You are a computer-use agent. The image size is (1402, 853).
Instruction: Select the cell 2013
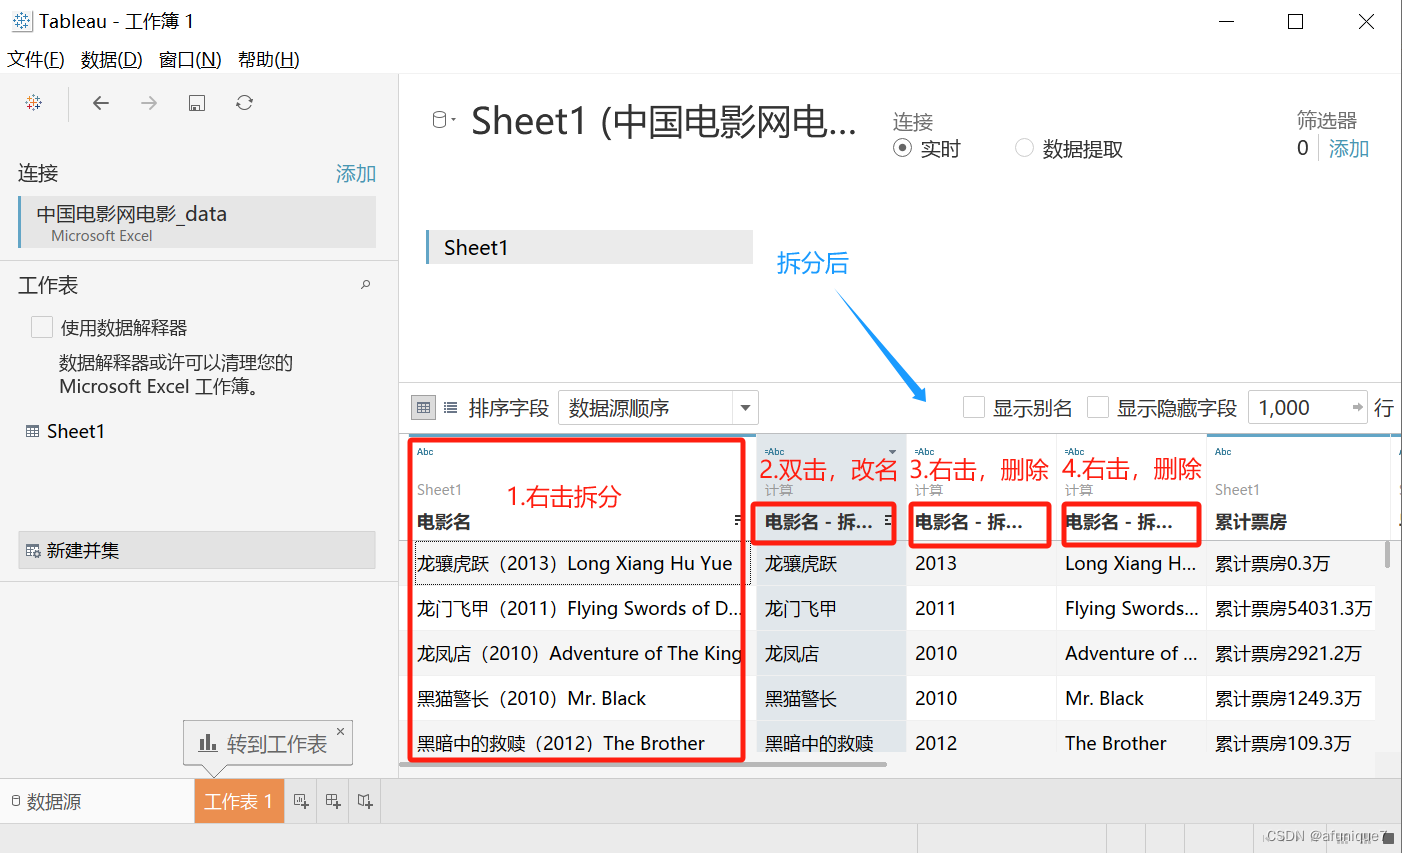[981, 563]
